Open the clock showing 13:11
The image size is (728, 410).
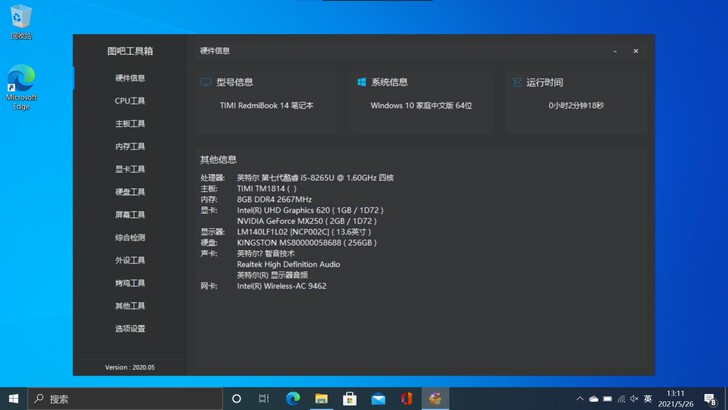pos(676,398)
